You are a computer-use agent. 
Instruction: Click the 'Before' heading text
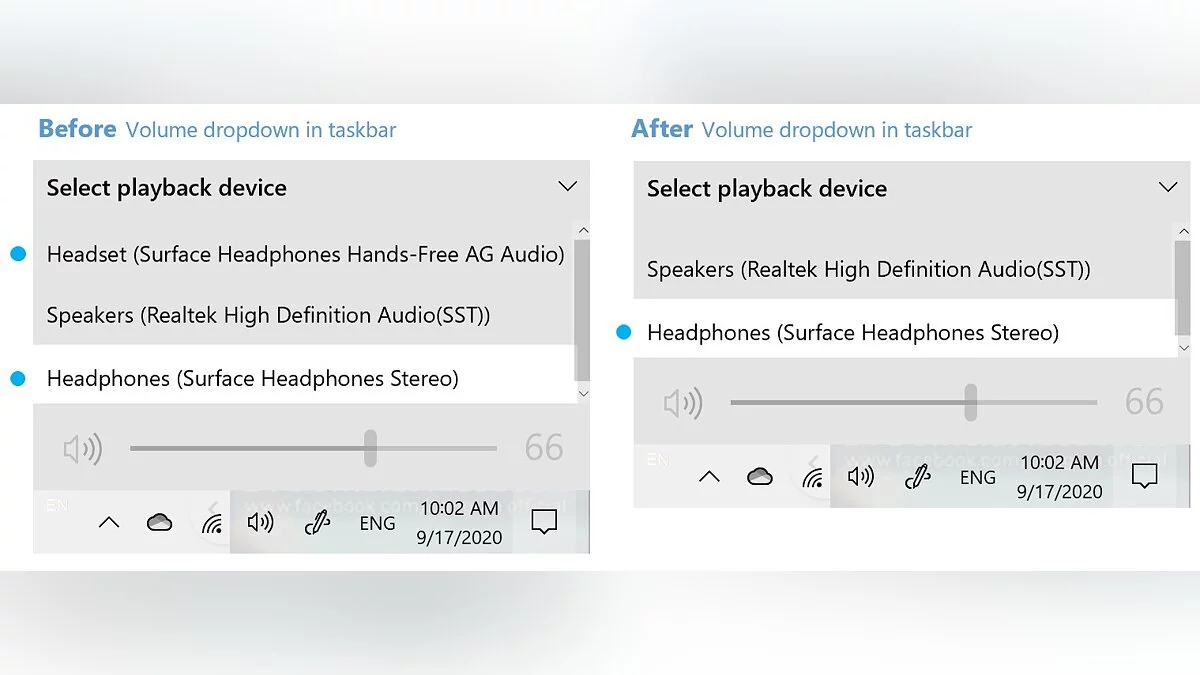pos(77,129)
